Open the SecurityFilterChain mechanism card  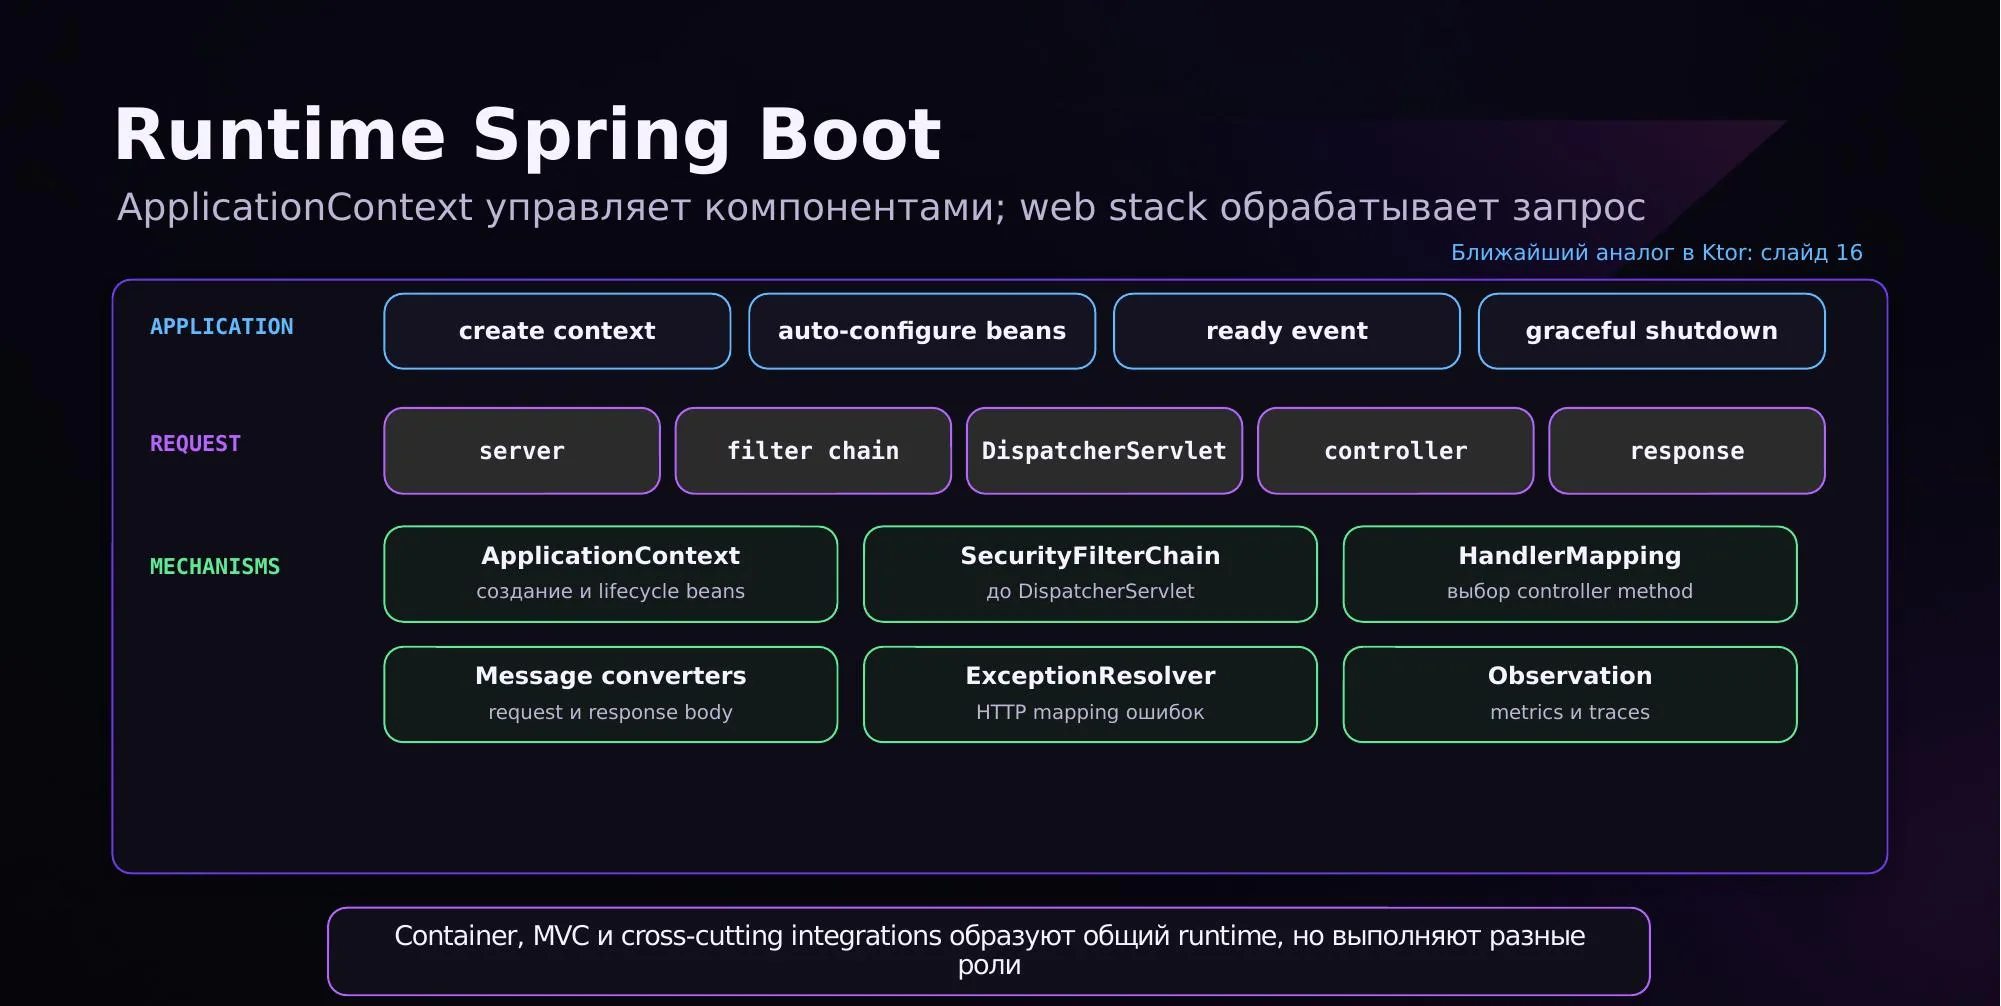point(1090,574)
